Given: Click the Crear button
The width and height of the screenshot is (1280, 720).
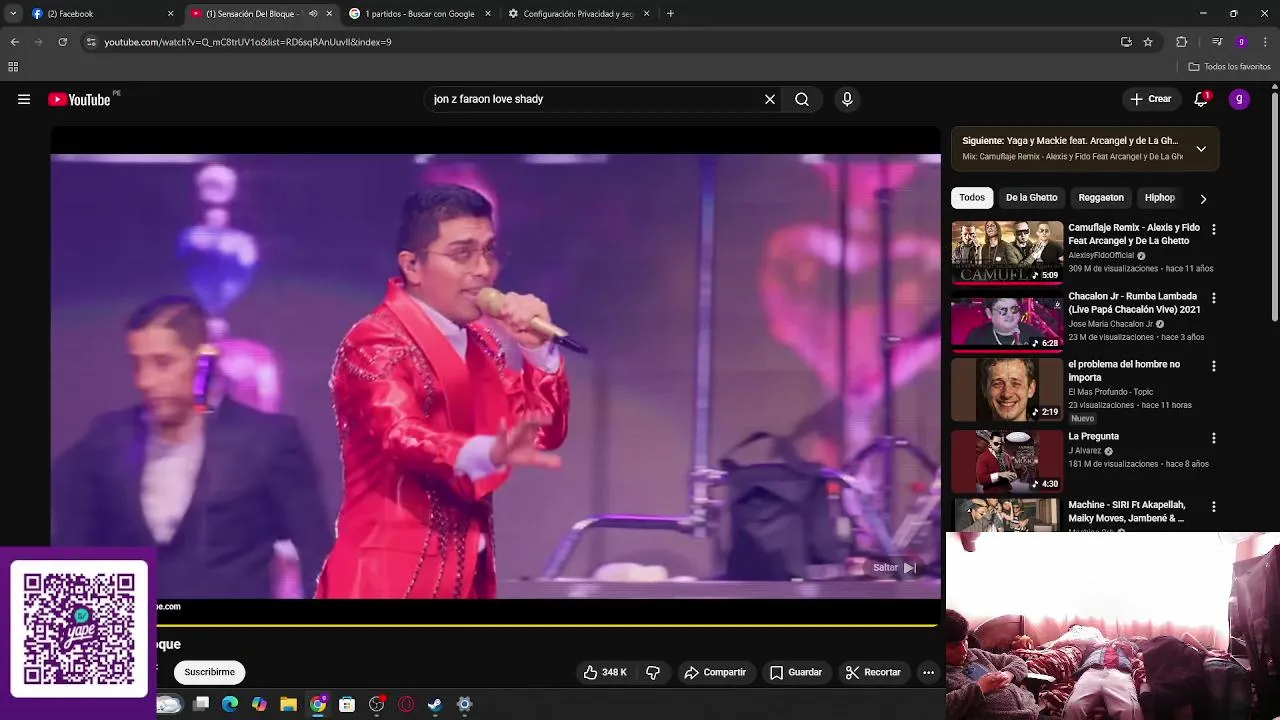Looking at the screenshot, I should point(1150,99).
